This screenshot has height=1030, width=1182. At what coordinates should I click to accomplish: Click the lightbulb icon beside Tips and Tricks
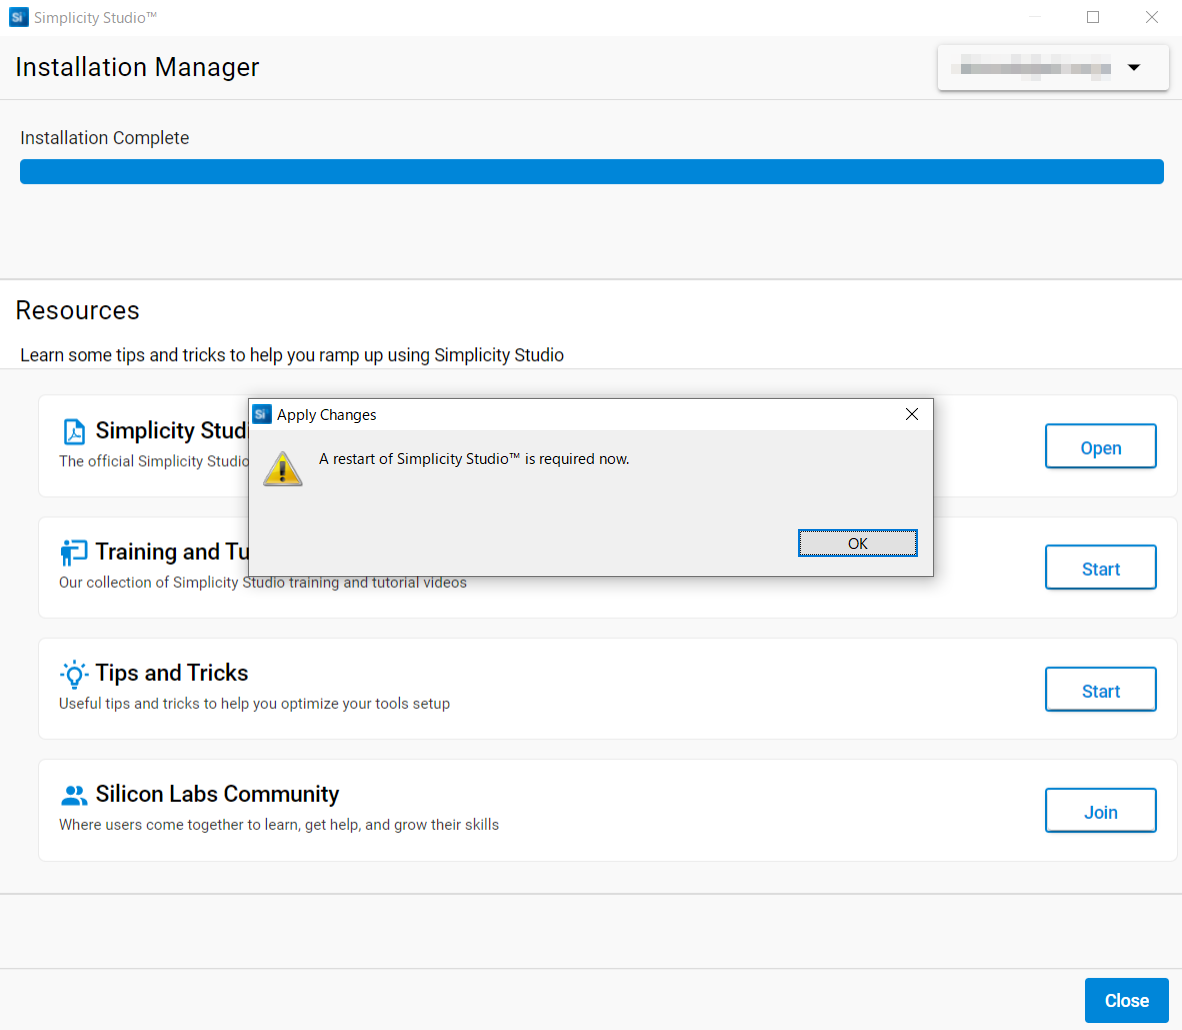[x=74, y=674]
